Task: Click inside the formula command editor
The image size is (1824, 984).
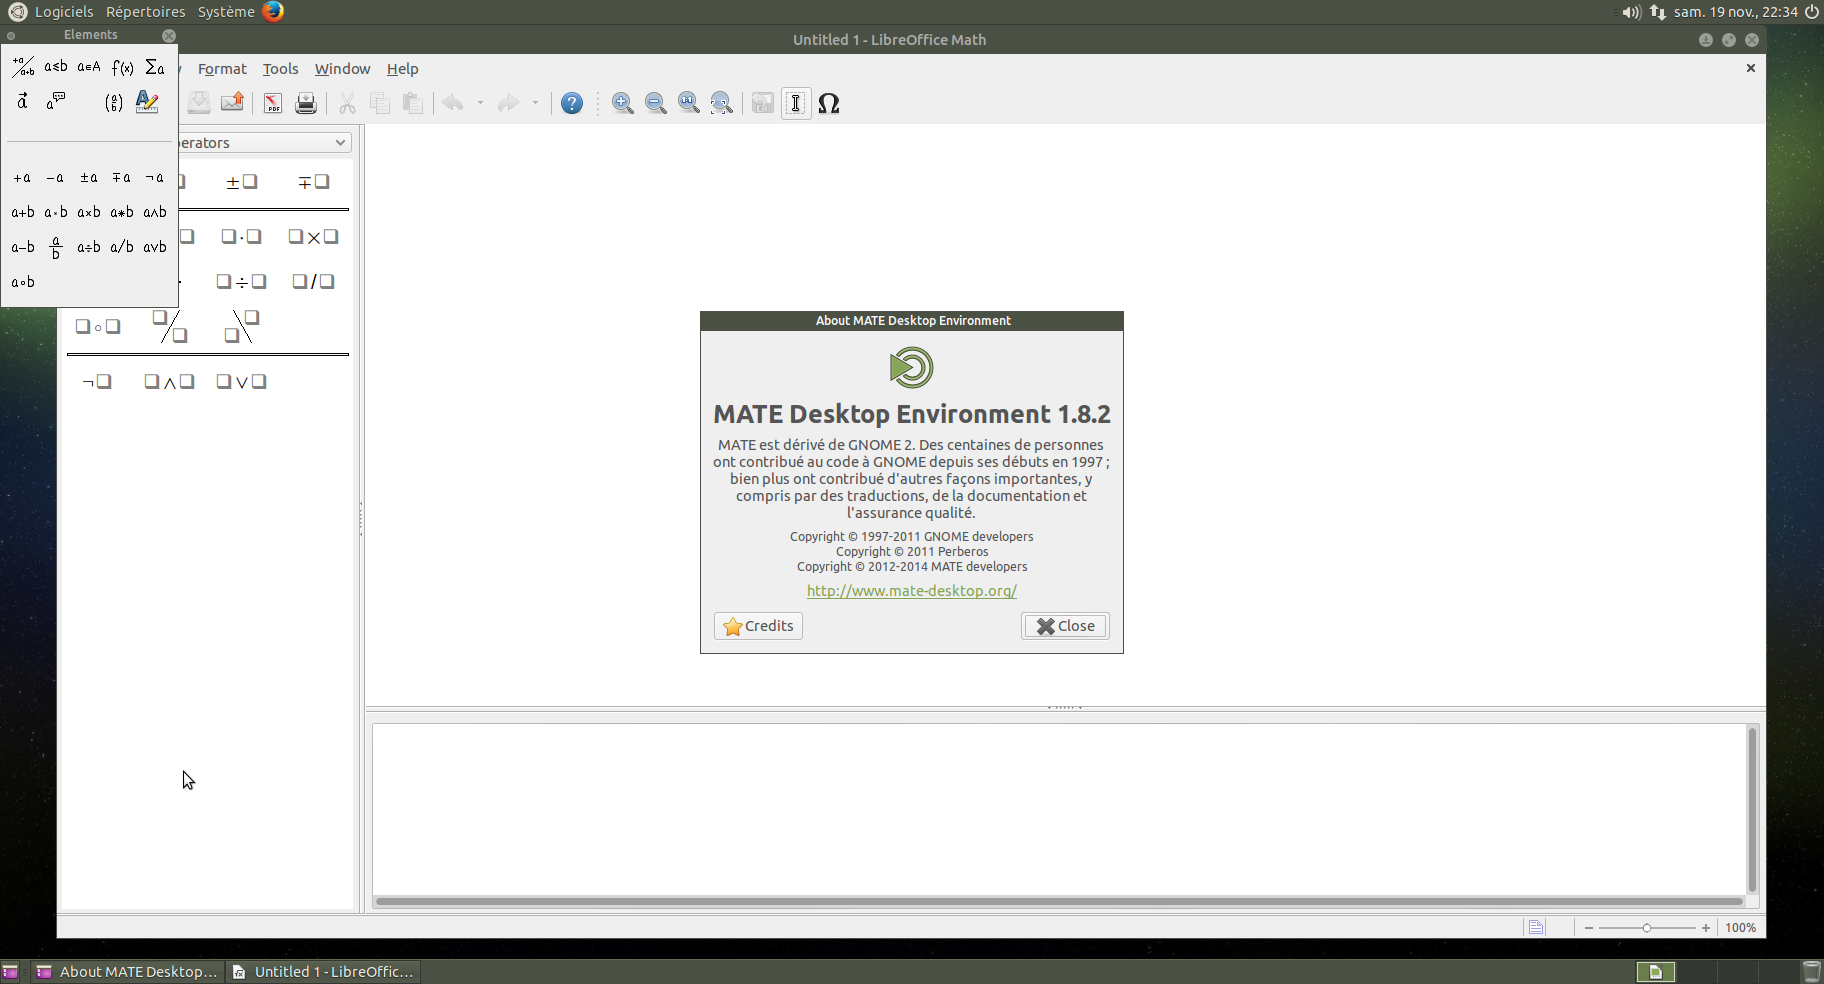Action: [x=1058, y=808]
